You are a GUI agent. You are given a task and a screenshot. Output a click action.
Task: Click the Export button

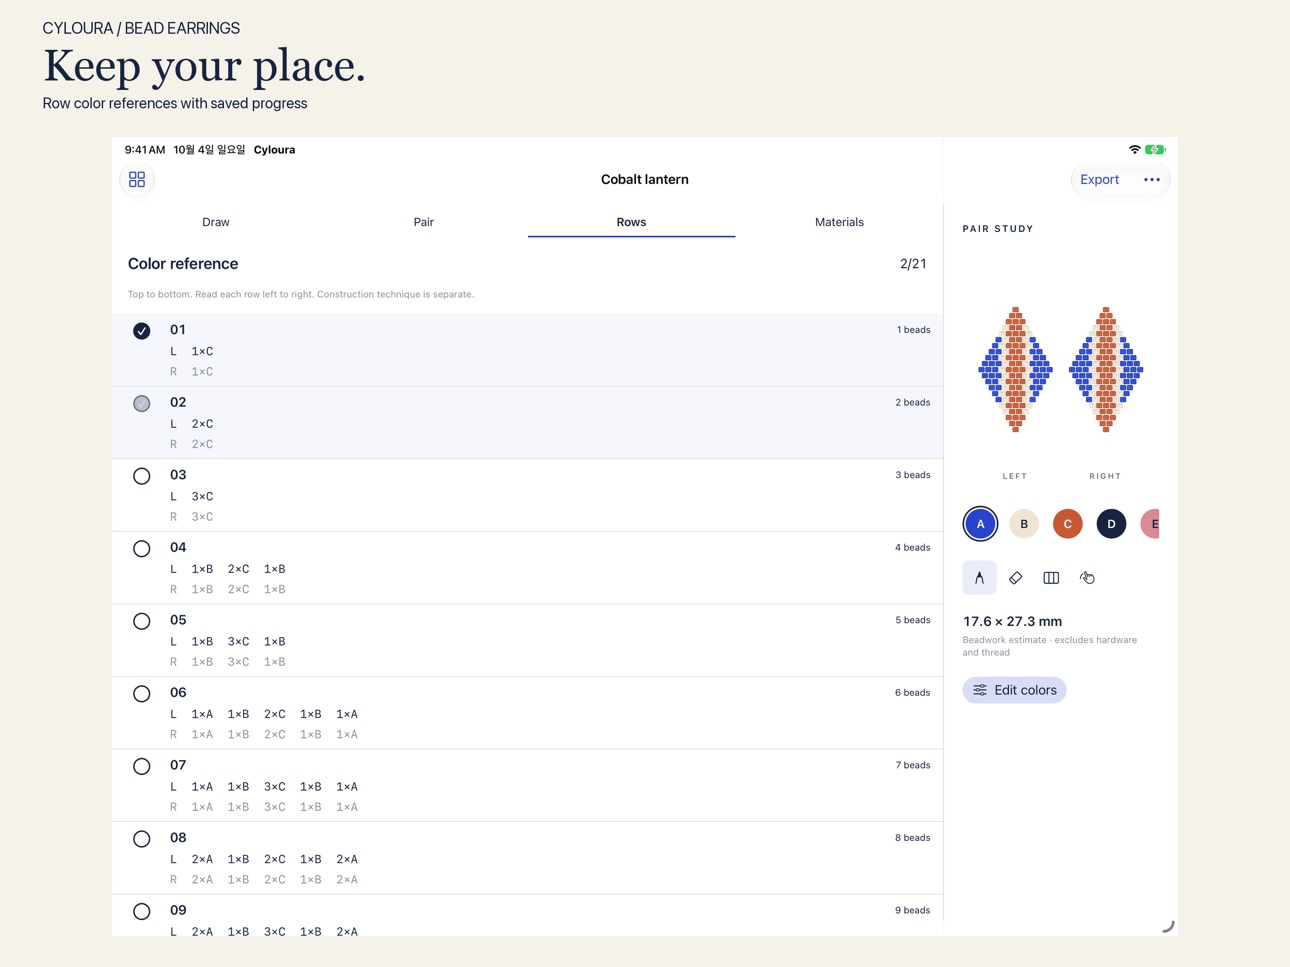(1099, 180)
